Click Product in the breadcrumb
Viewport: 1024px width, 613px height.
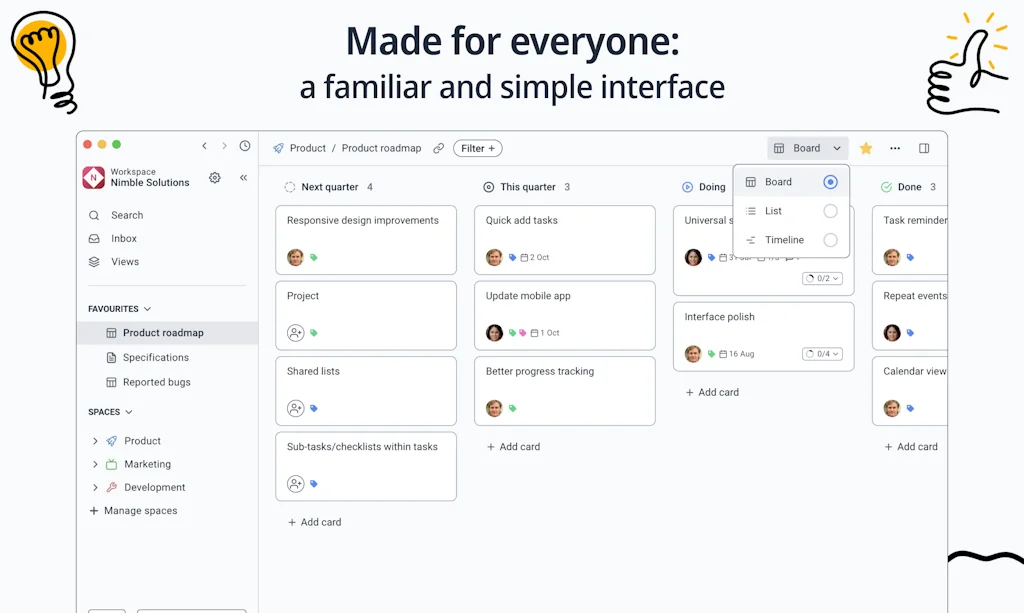[x=307, y=147]
